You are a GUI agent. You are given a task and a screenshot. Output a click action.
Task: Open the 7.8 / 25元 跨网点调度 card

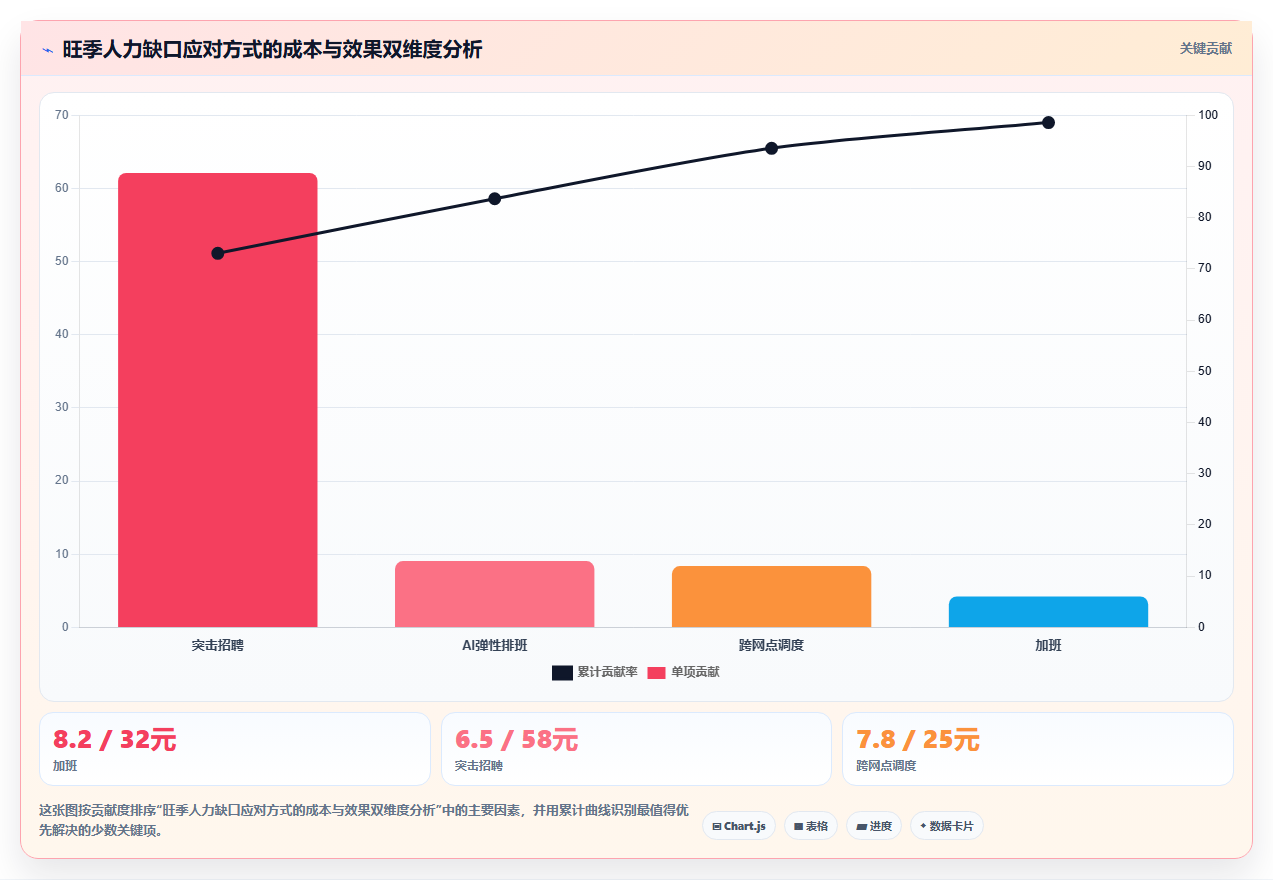pos(1037,749)
